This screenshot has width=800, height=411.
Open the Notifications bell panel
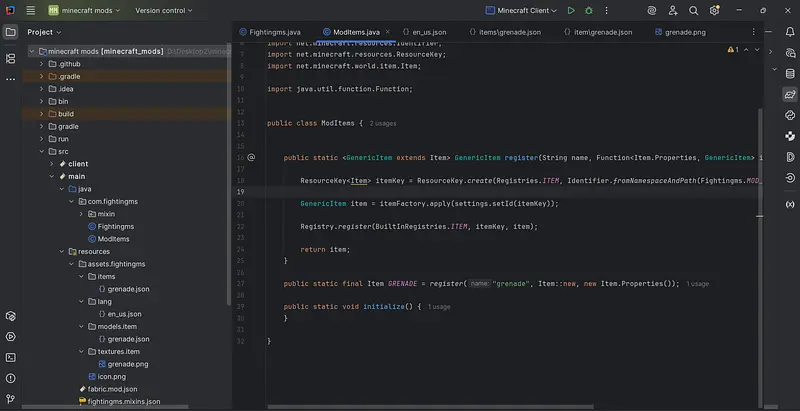pyautogui.click(x=789, y=32)
